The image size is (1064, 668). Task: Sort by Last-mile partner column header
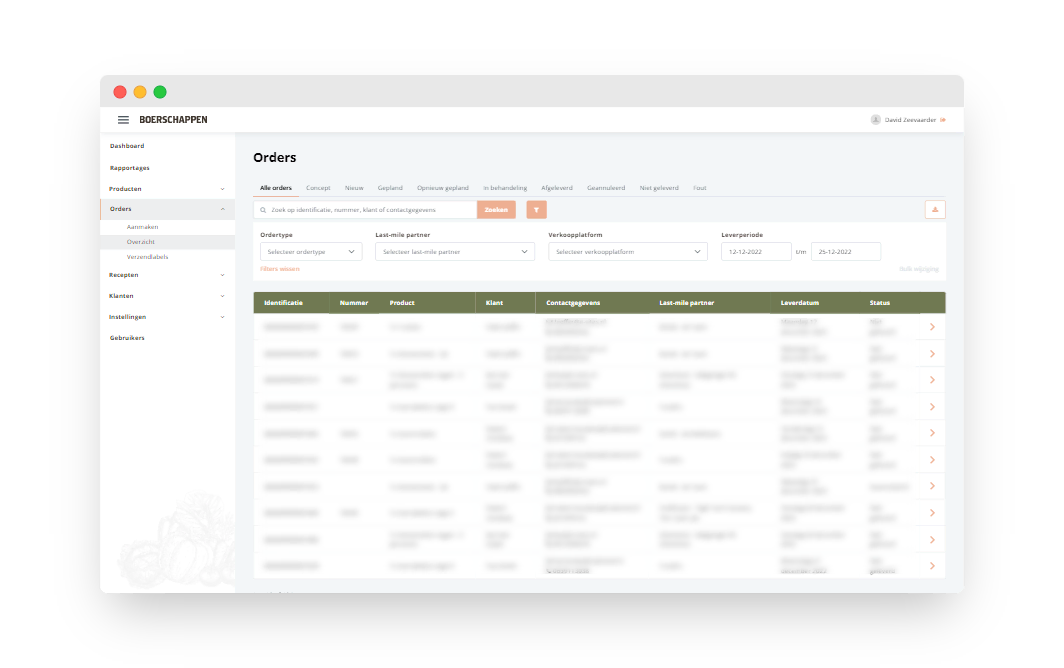(686, 303)
